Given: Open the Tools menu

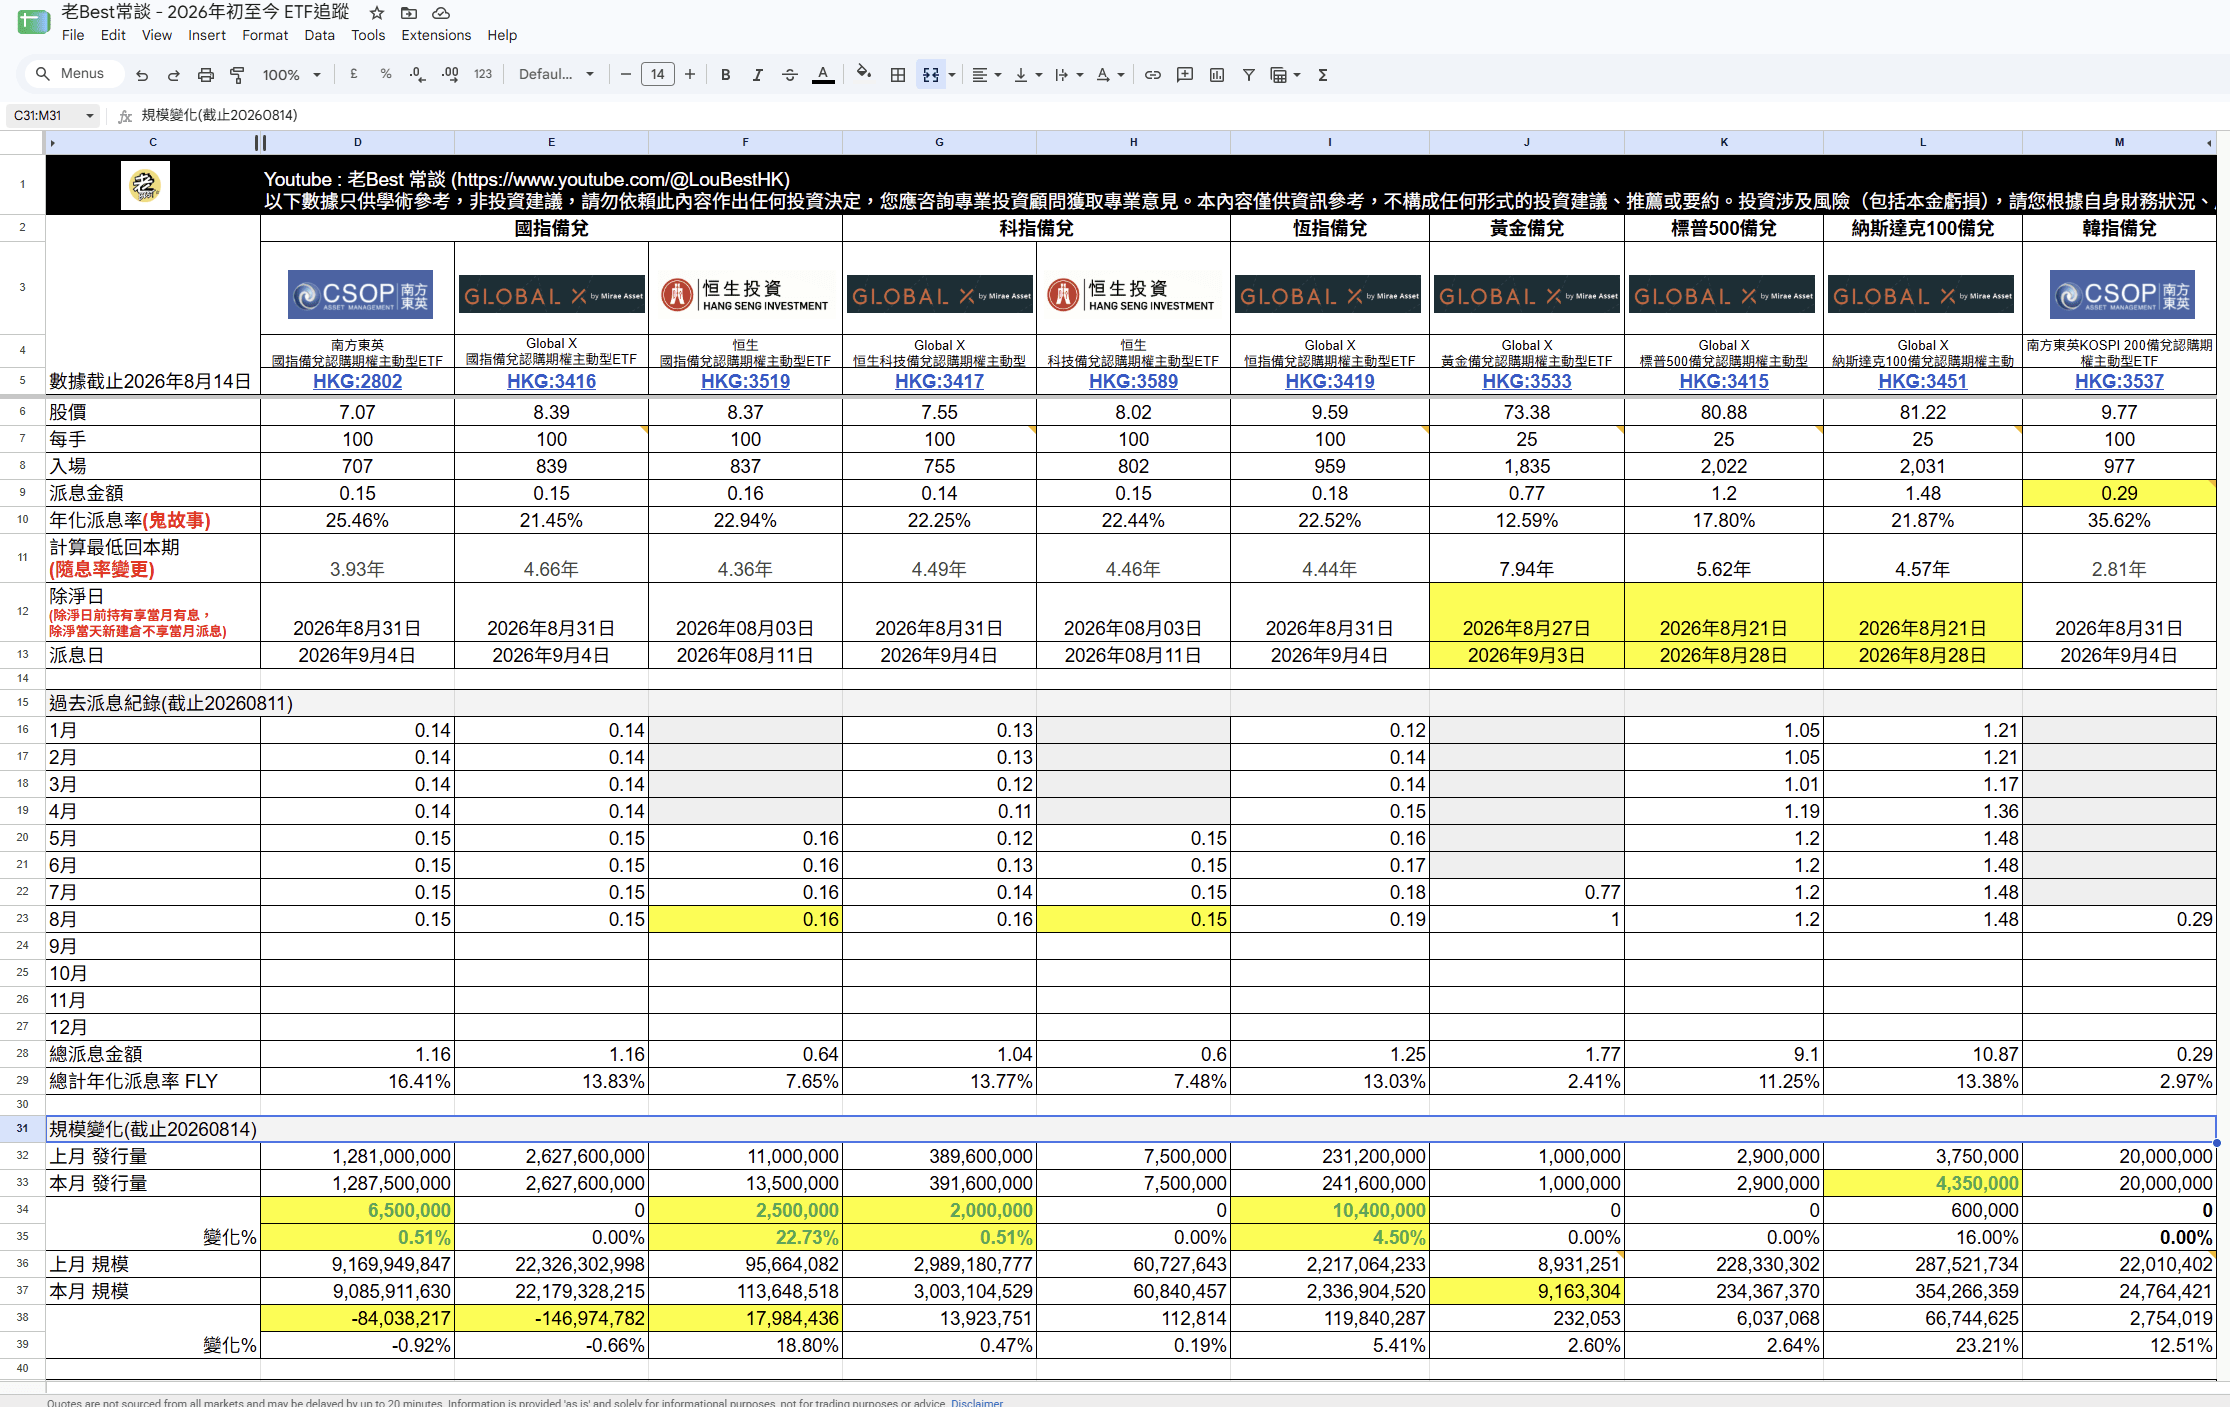Looking at the screenshot, I should click(x=368, y=35).
